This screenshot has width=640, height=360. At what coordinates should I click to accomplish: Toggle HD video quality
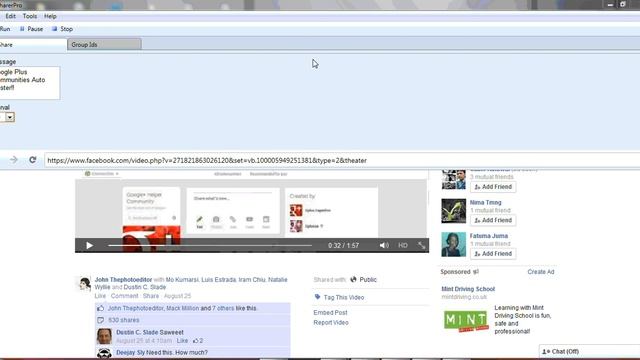[x=403, y=245]
